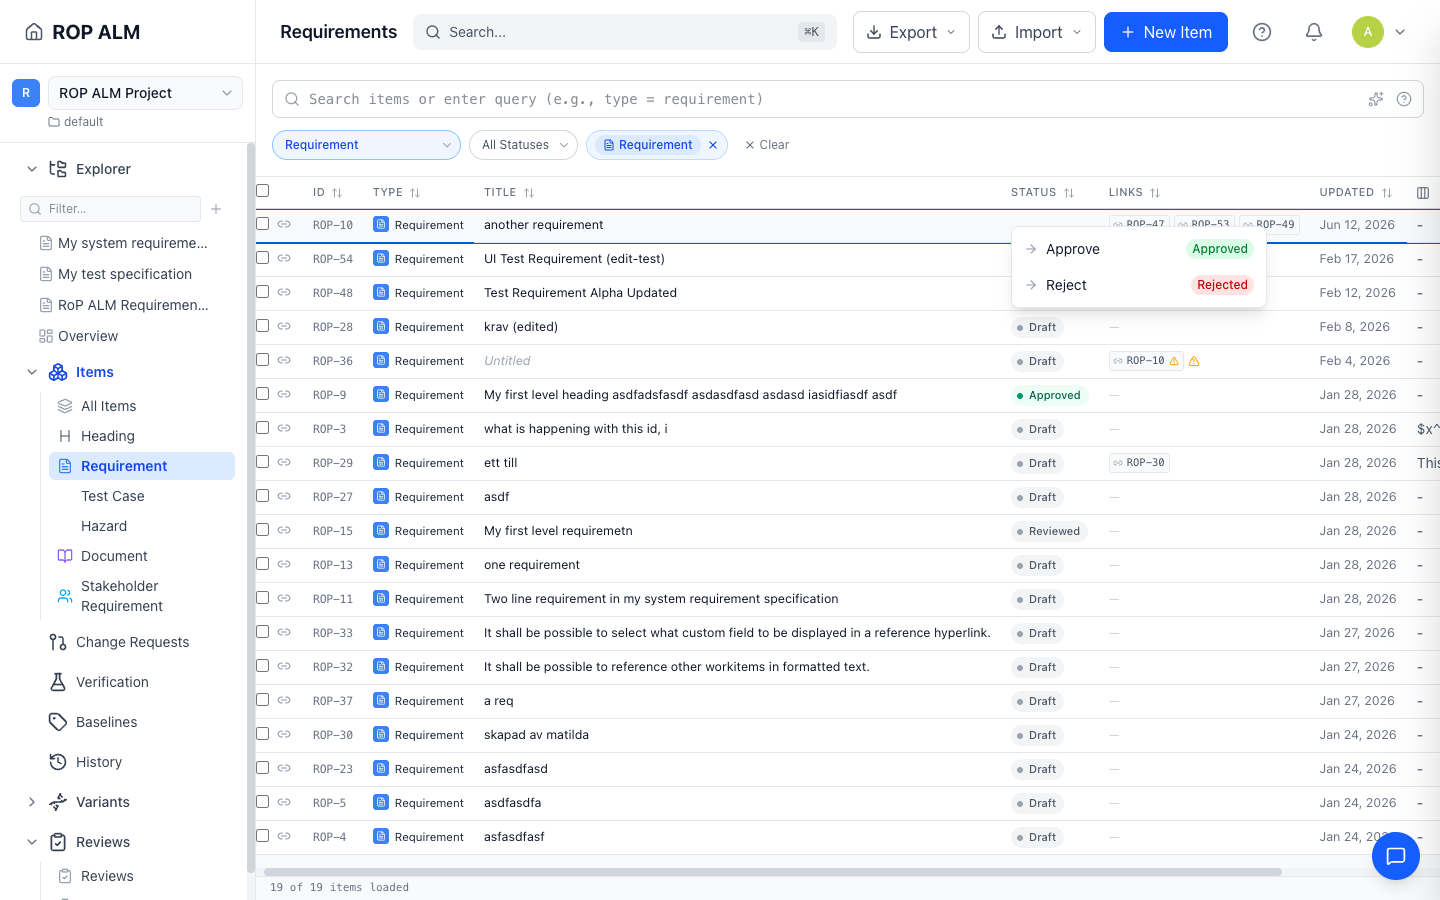
Task: Click the Approved status badge on ROP-9
Action: [1049, 395]
